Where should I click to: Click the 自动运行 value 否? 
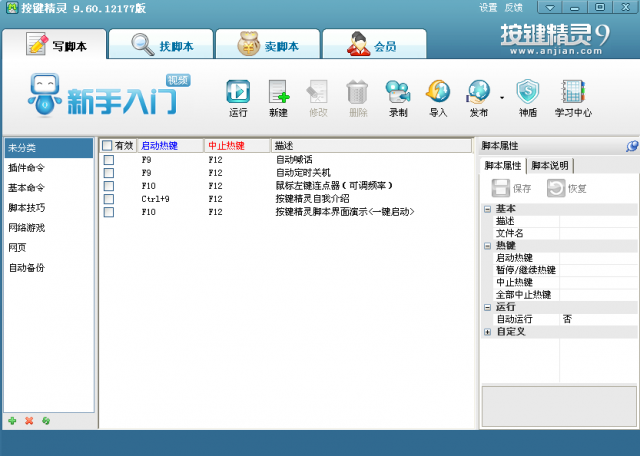[598, 319]
